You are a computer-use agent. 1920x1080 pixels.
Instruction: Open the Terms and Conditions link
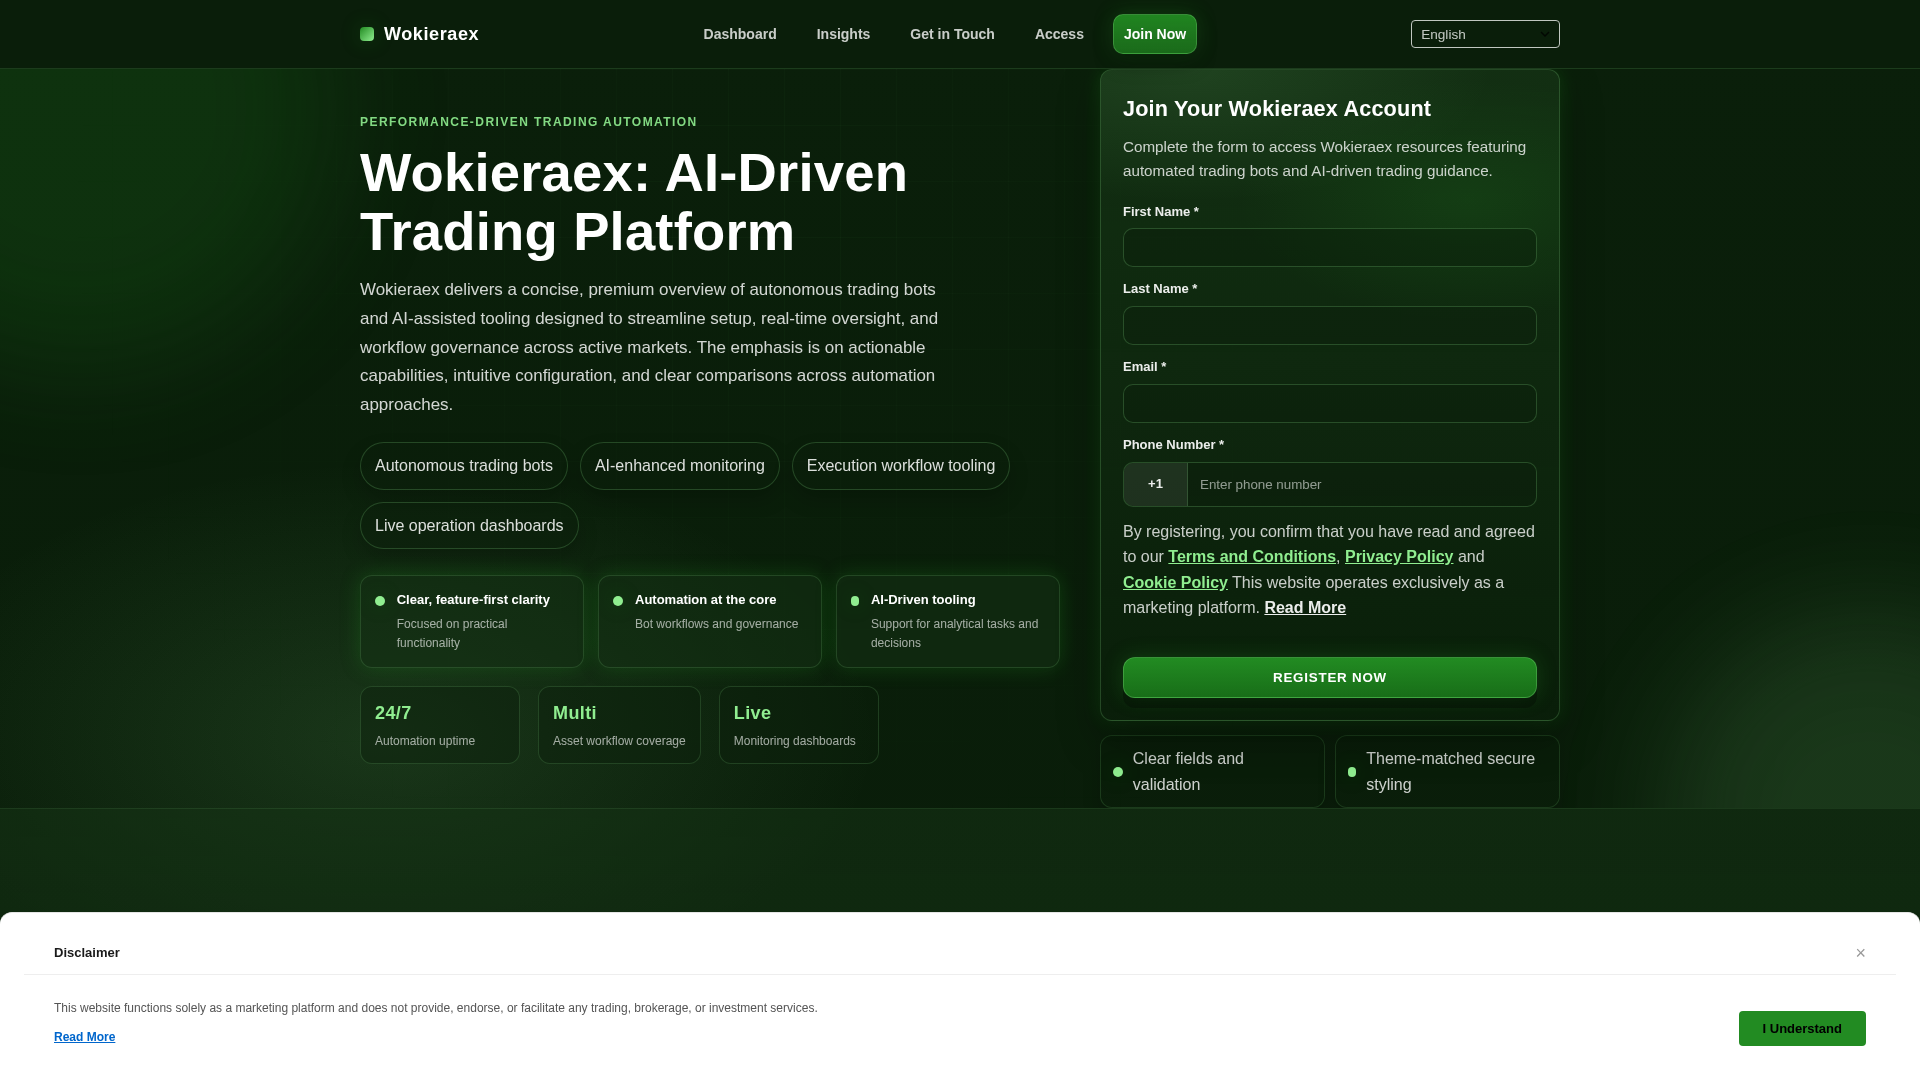[1252, 557]
